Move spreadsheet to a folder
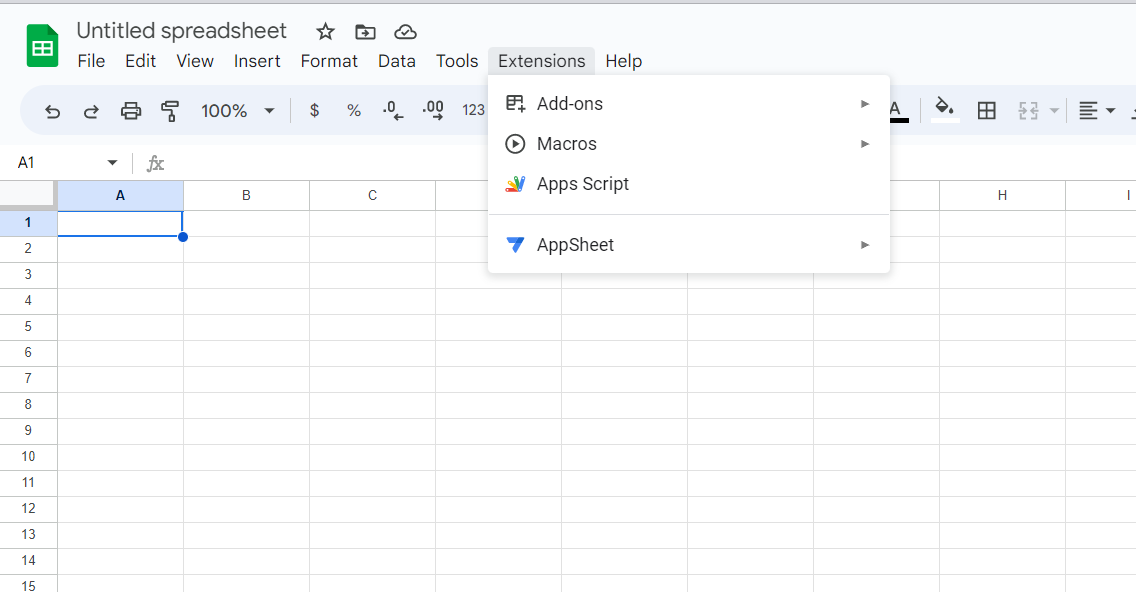 (x=365, y=31)
